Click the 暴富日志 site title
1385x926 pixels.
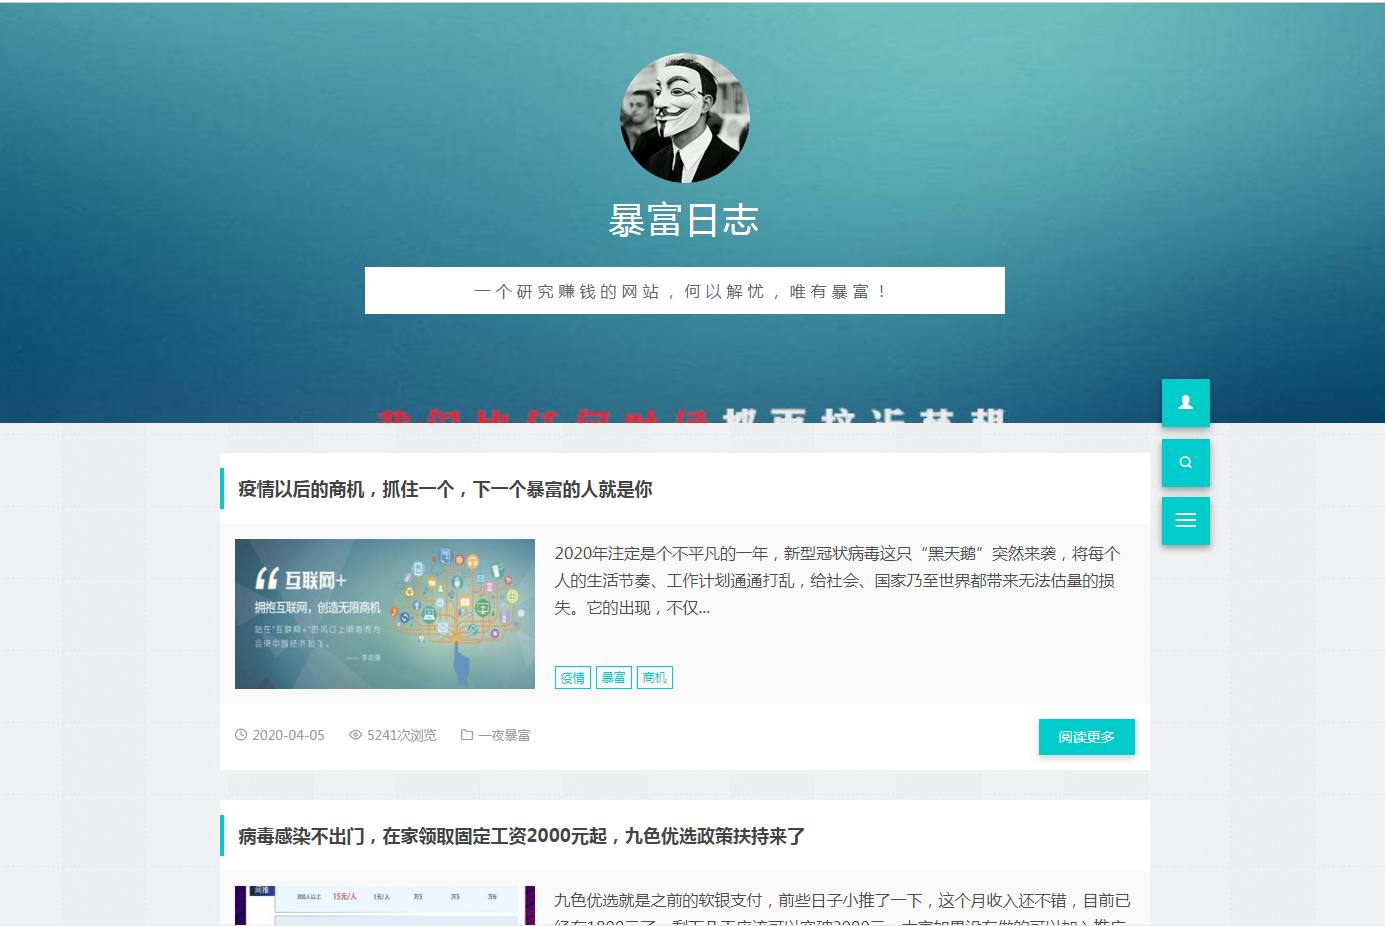pos(684,221)
